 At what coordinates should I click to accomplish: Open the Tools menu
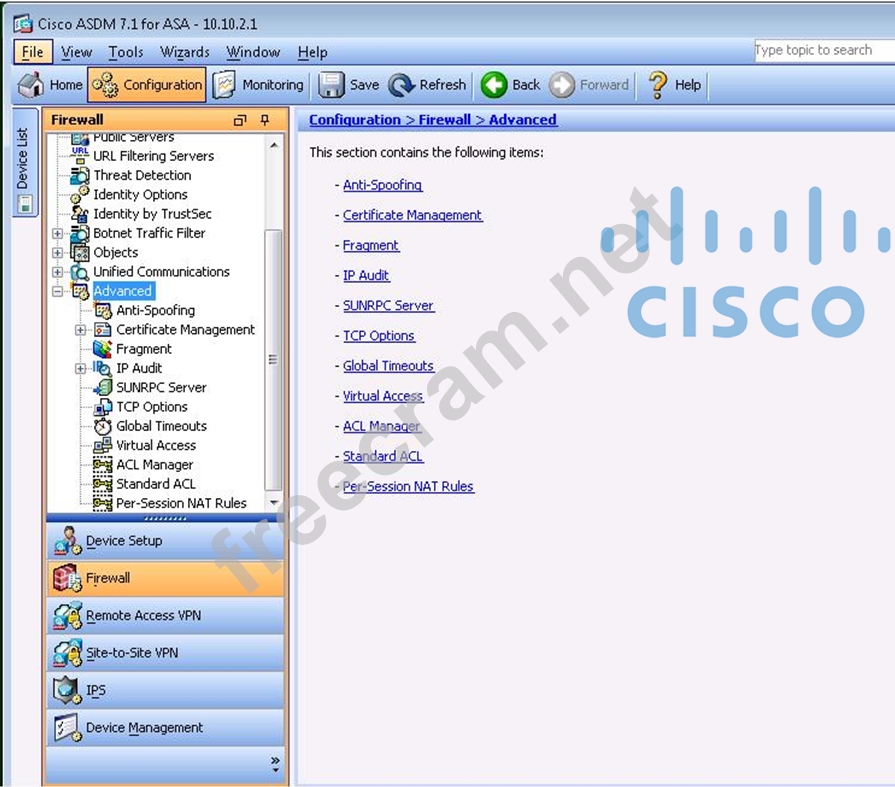(x=126, y=52)
